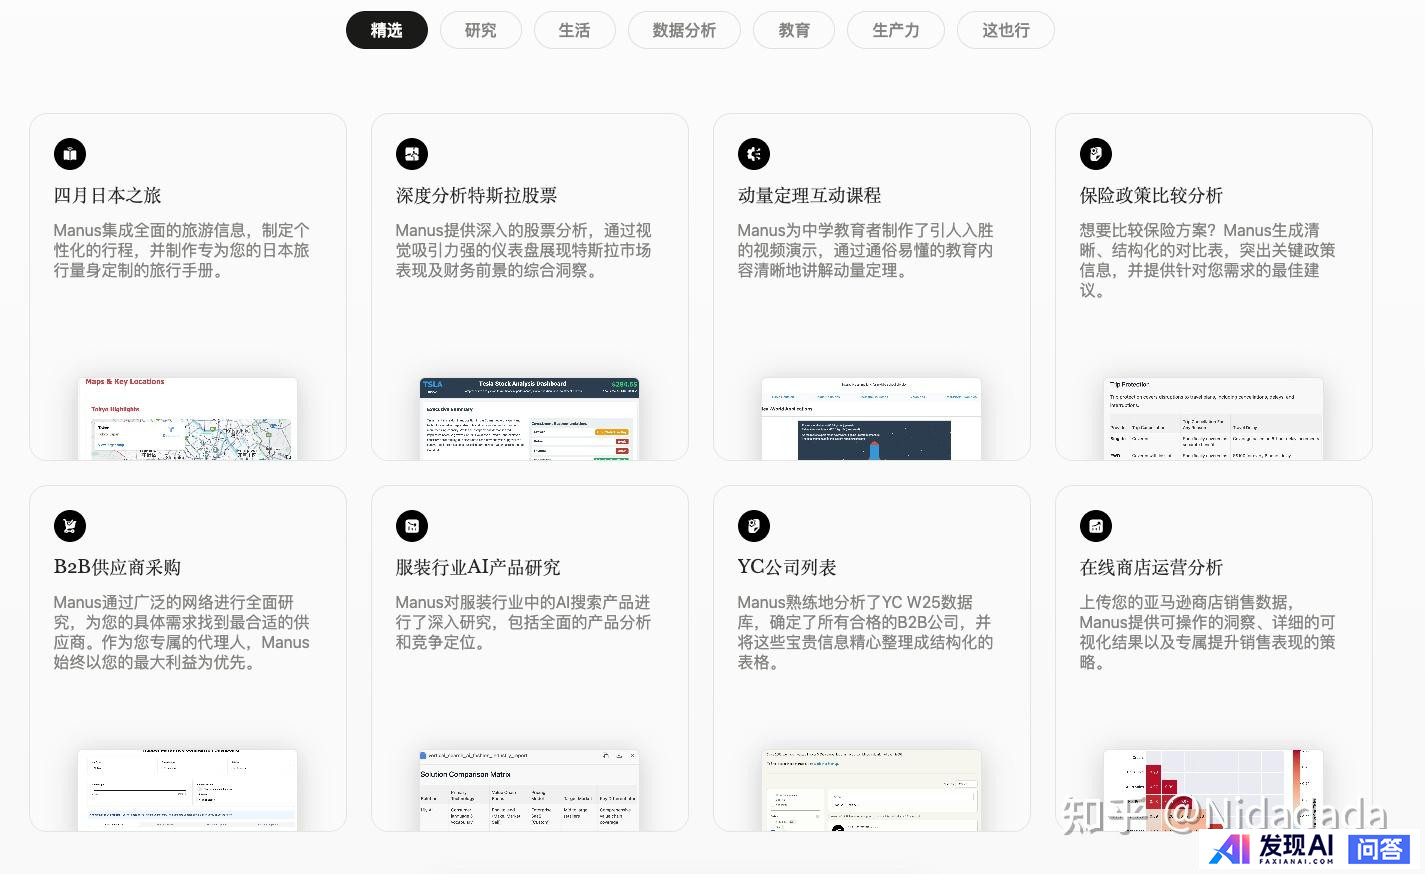Click the B2B供应商采购 card icon
Screen dimensions: 1425x874
70,526
